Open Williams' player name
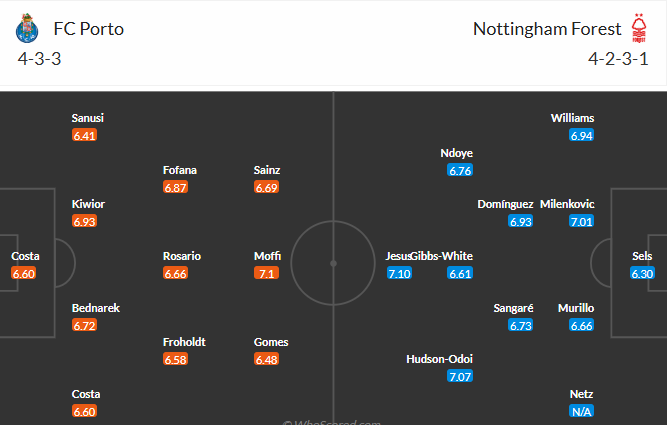The height and width of the screenshot is (425, 668). click(572, 118)
